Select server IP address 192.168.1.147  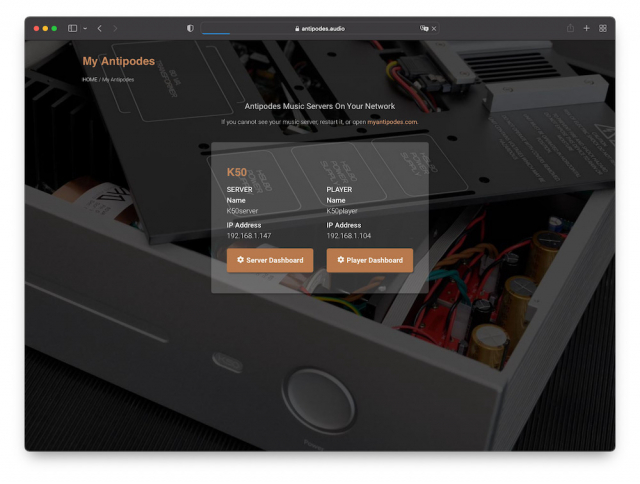tap(249, 236)
